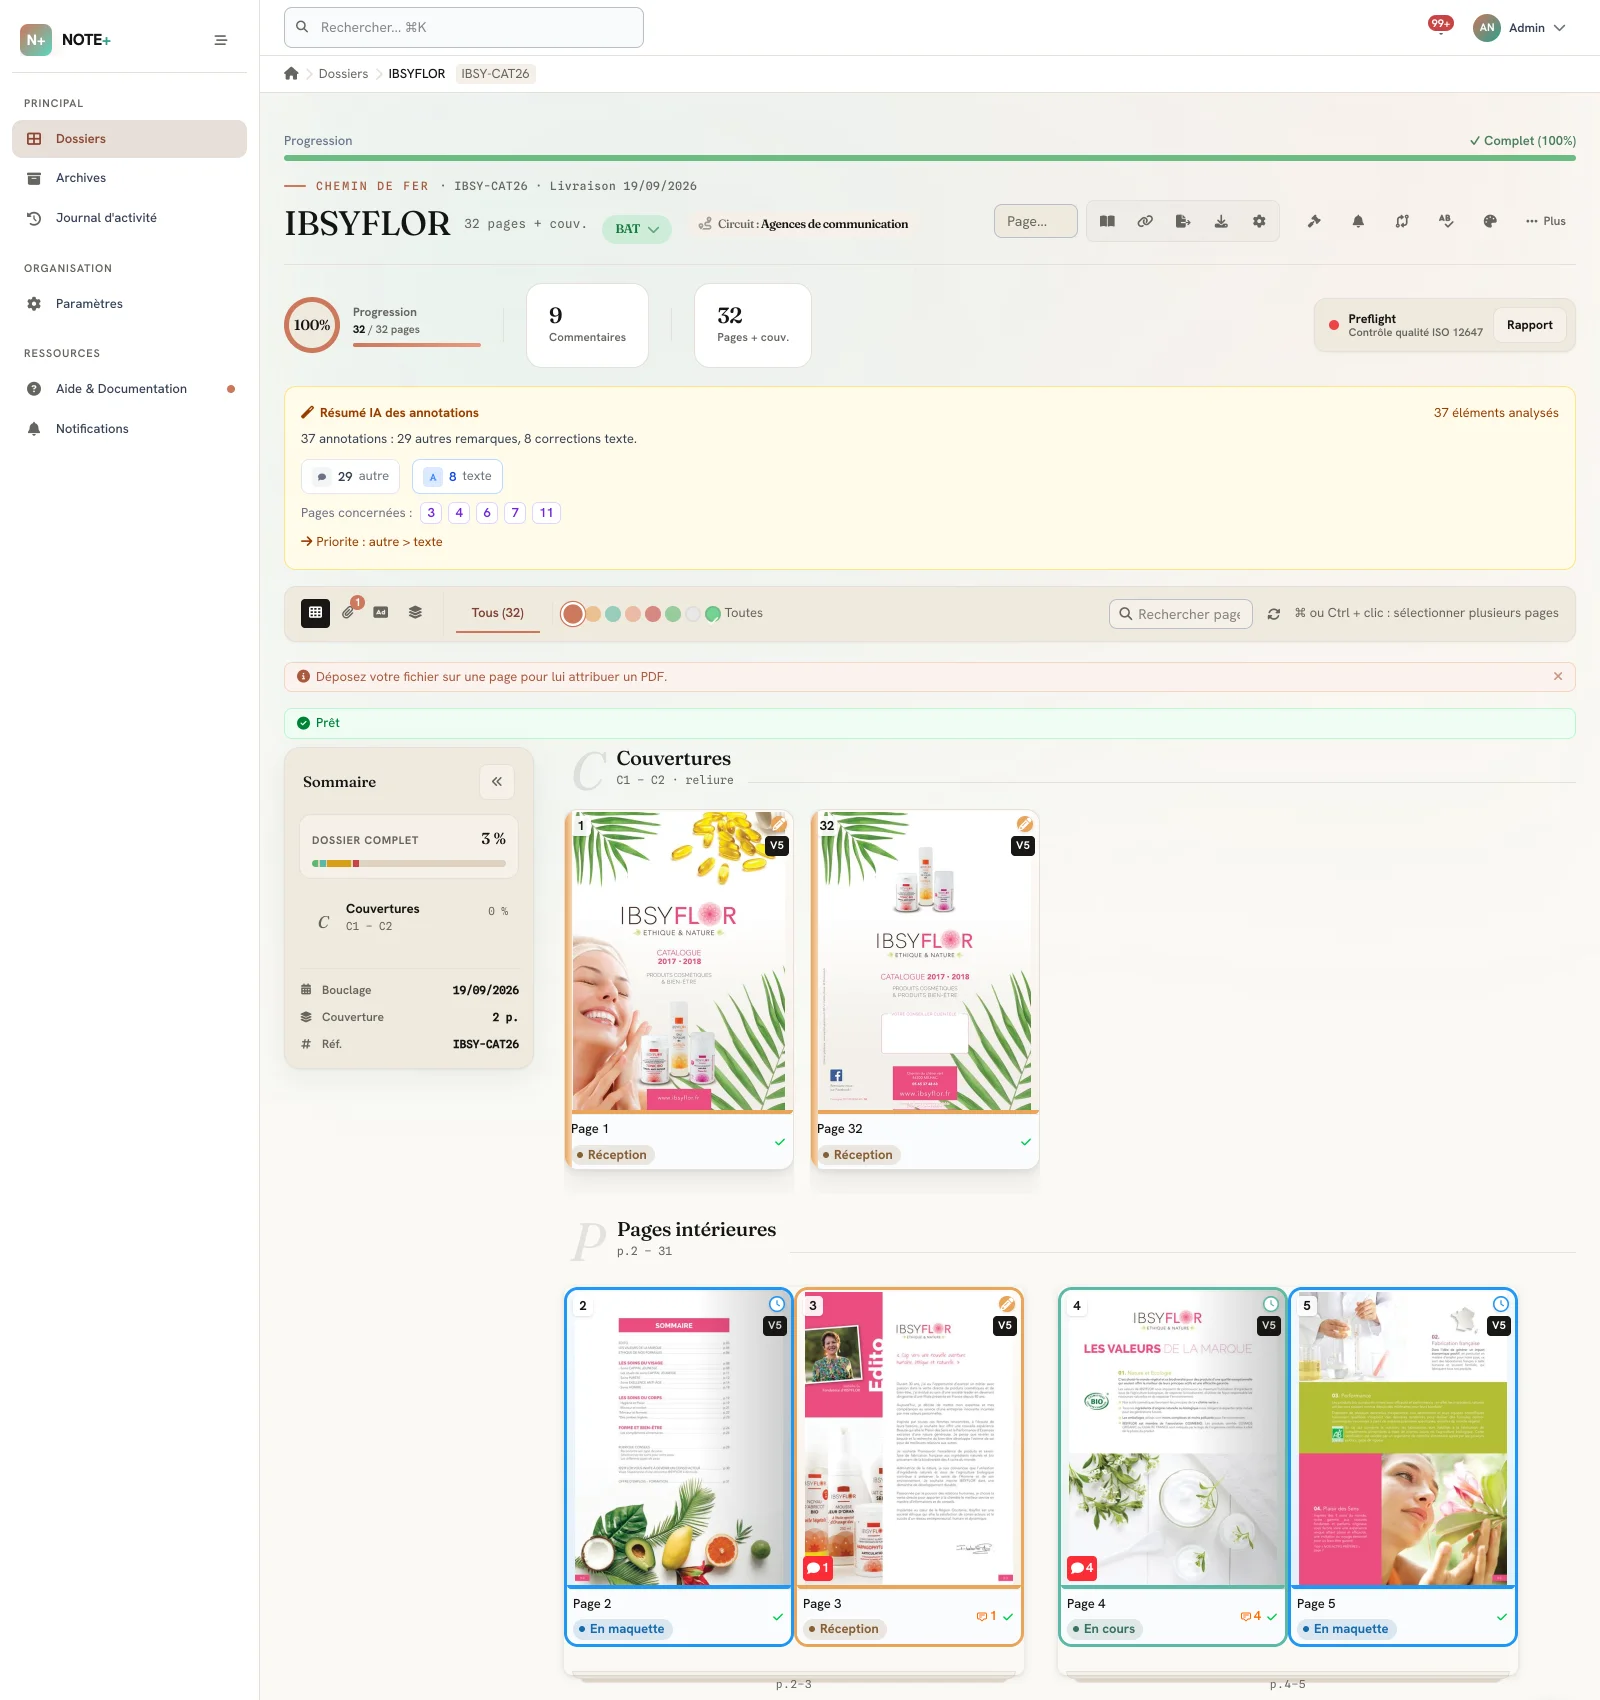Open the 99+ notifications badge

[1440, 24]
